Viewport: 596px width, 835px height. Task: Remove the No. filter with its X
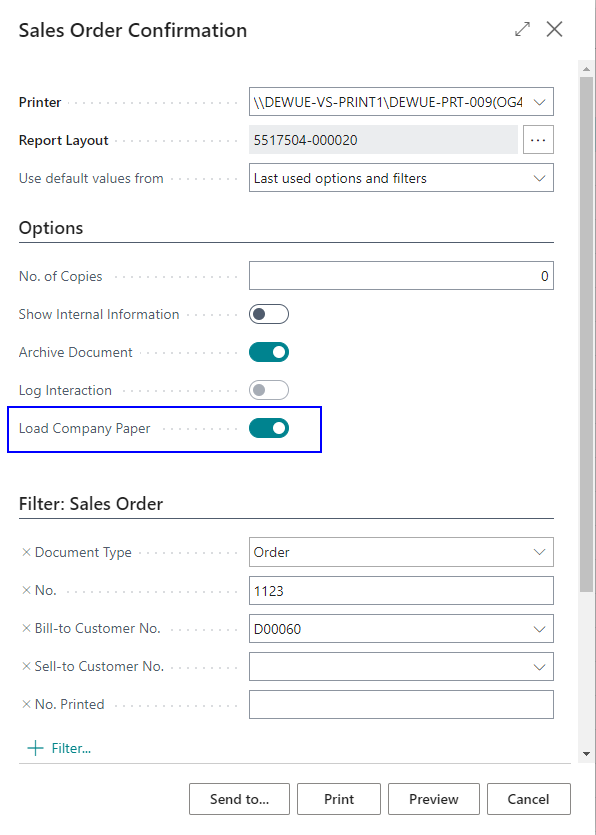pos(26,590)
